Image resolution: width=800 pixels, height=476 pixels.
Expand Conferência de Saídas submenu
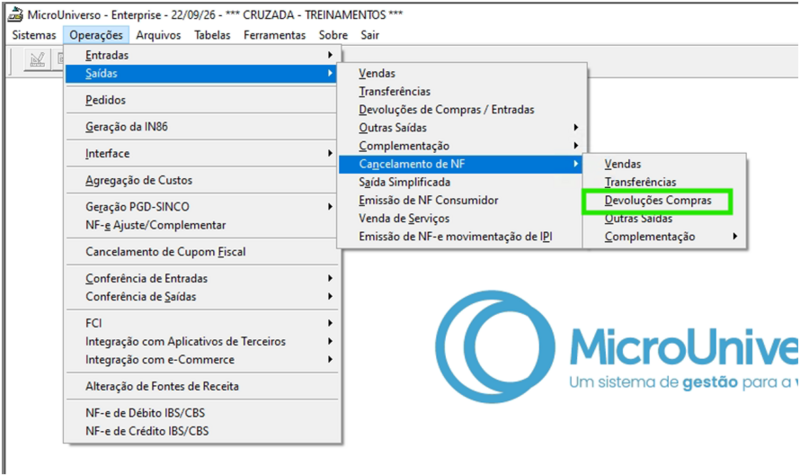click(x=202, y=296)
